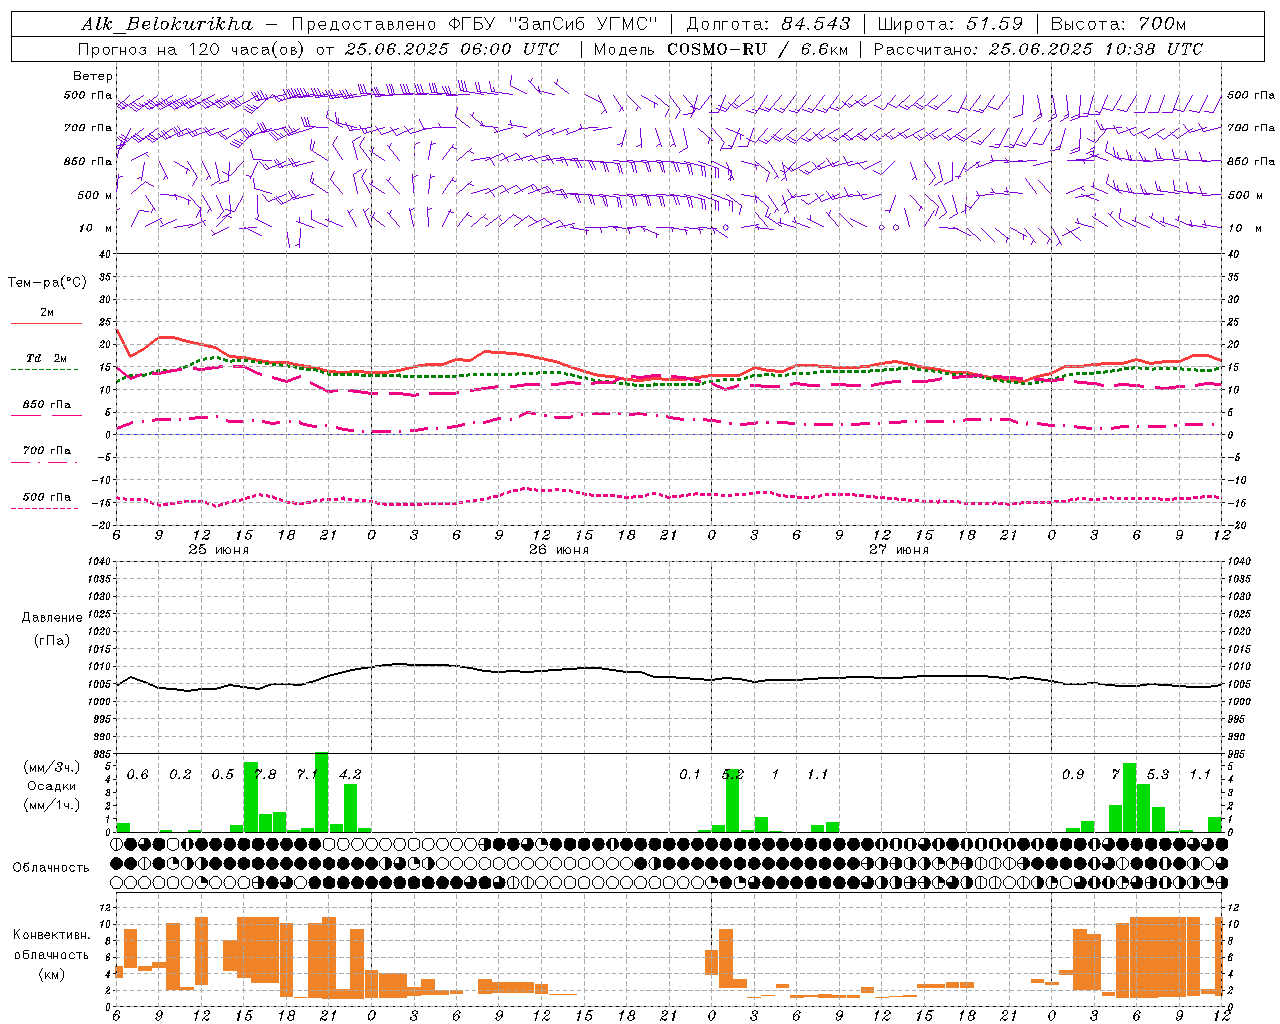Click the 7.8 precipitation total
The width and height of the screenshot is (1280, 1024).
click(266, 774)
